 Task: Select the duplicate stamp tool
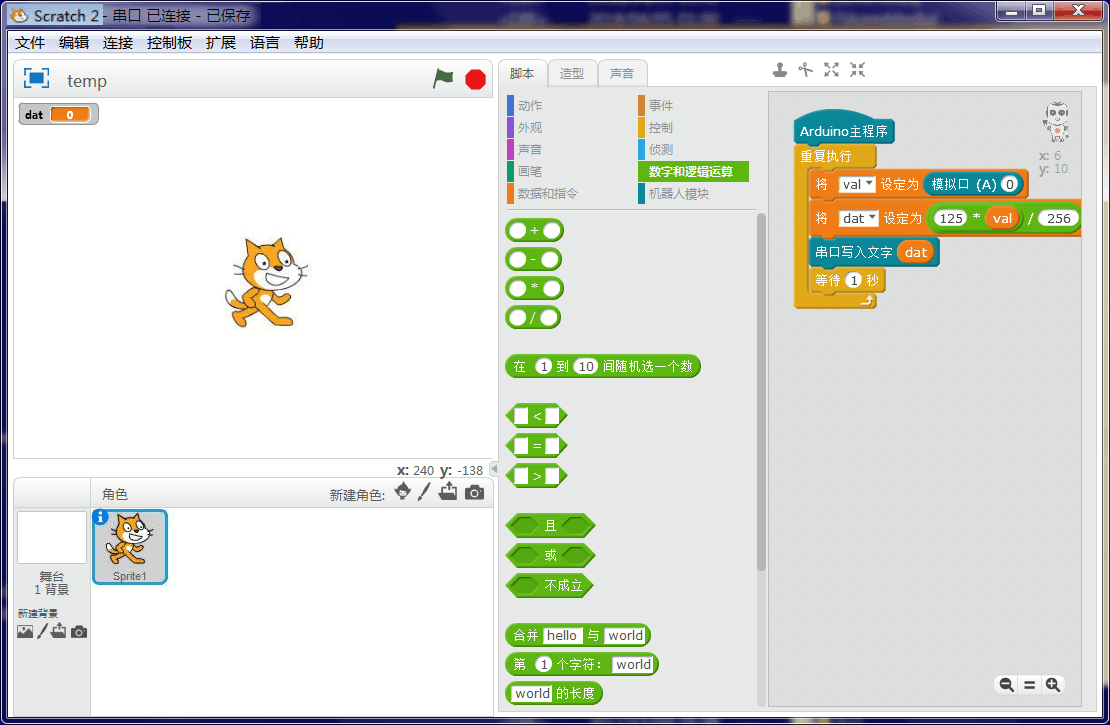click(x=779, y=69)
